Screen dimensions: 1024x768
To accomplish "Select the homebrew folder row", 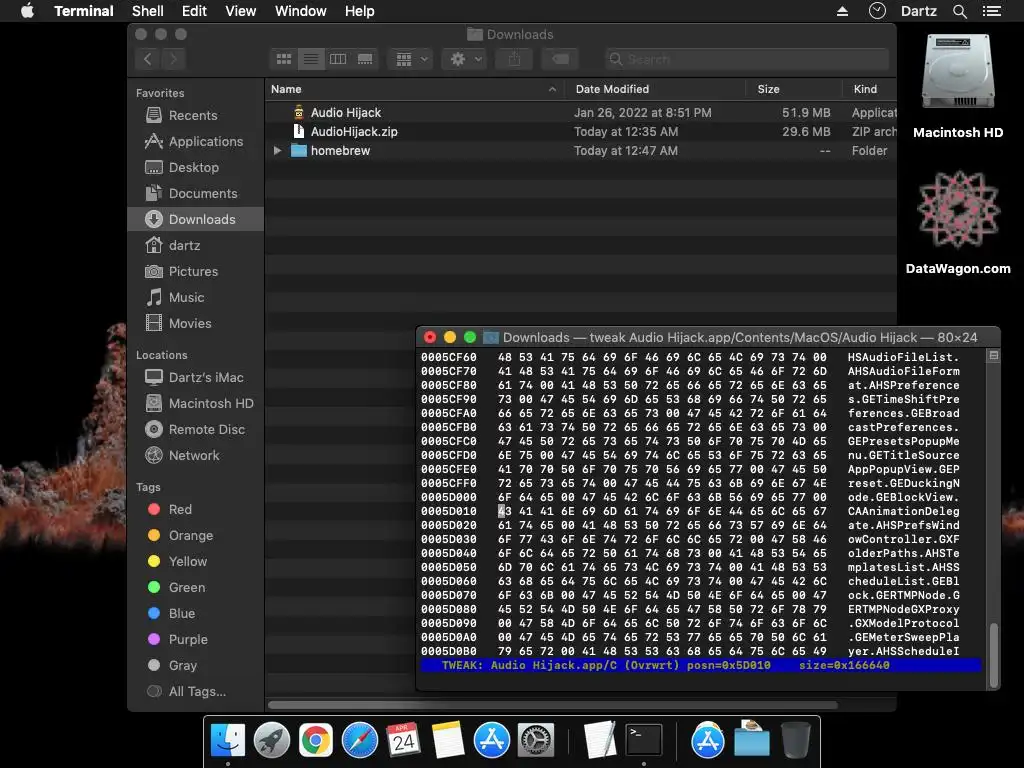I will pyautogui.click(x=581, y=150).
